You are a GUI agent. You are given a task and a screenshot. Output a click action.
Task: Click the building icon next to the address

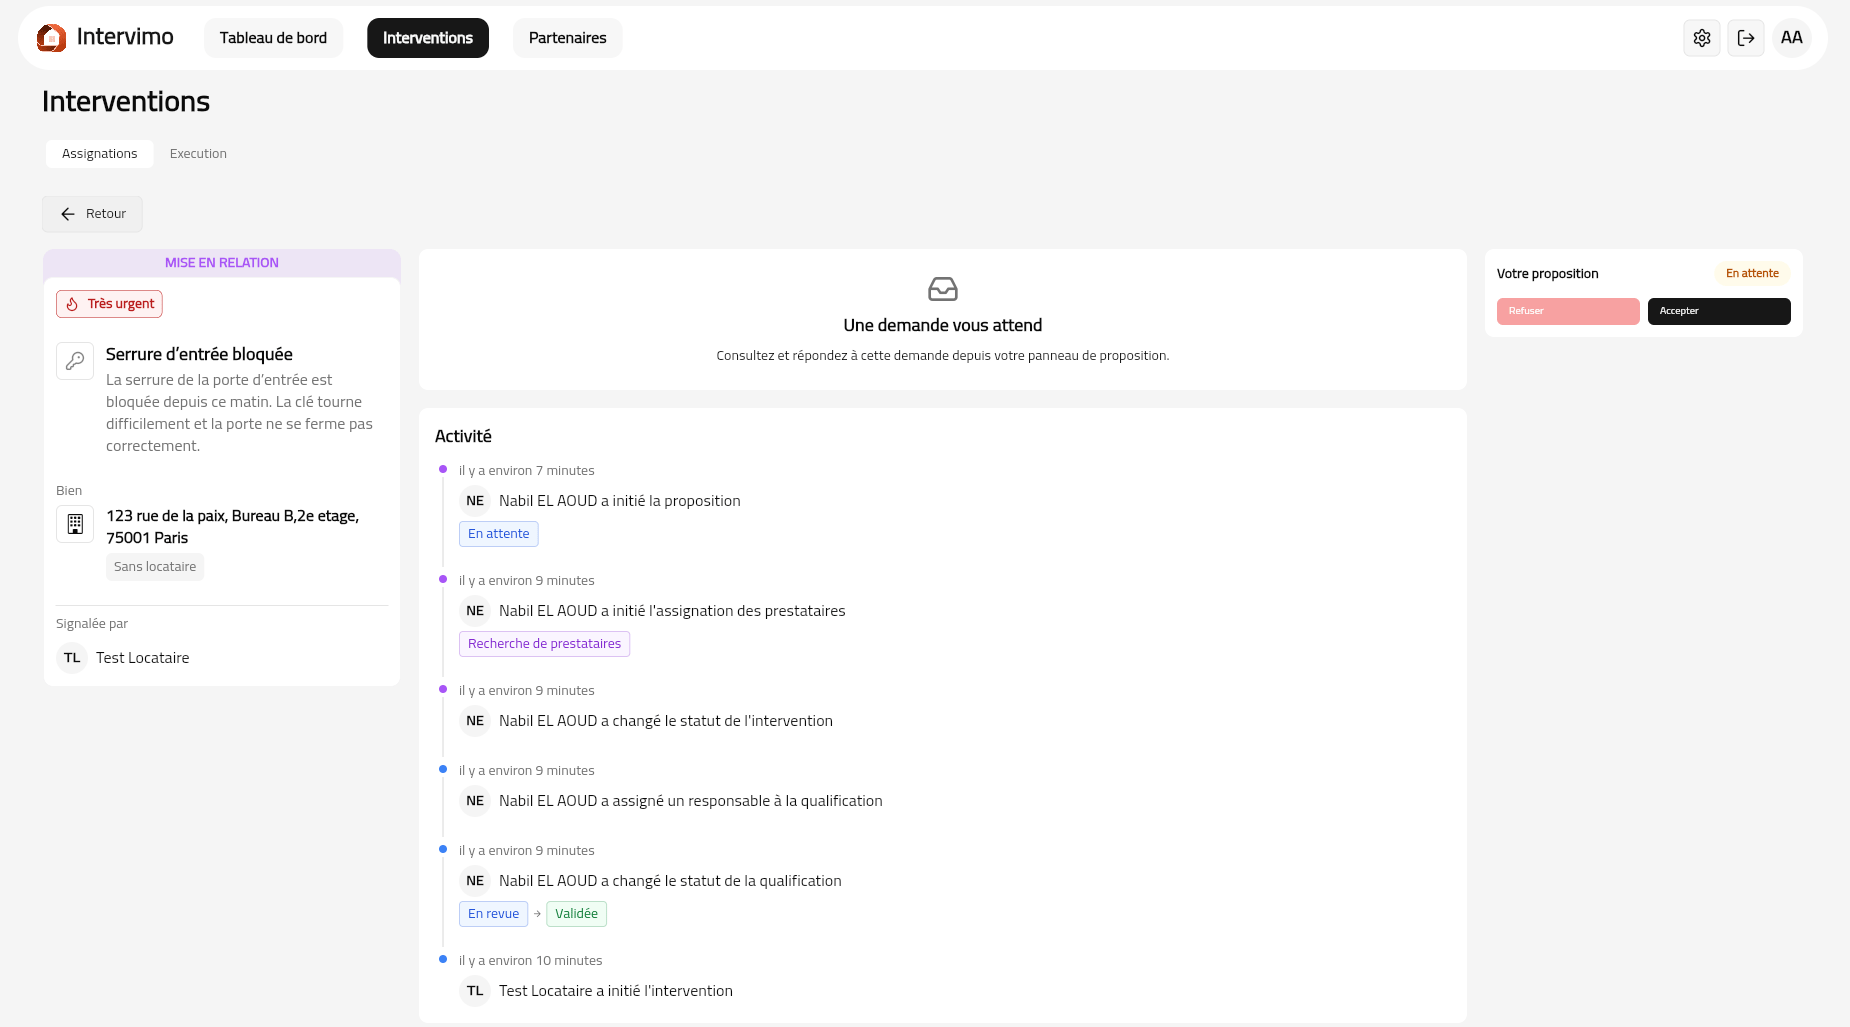click(75, 524)
